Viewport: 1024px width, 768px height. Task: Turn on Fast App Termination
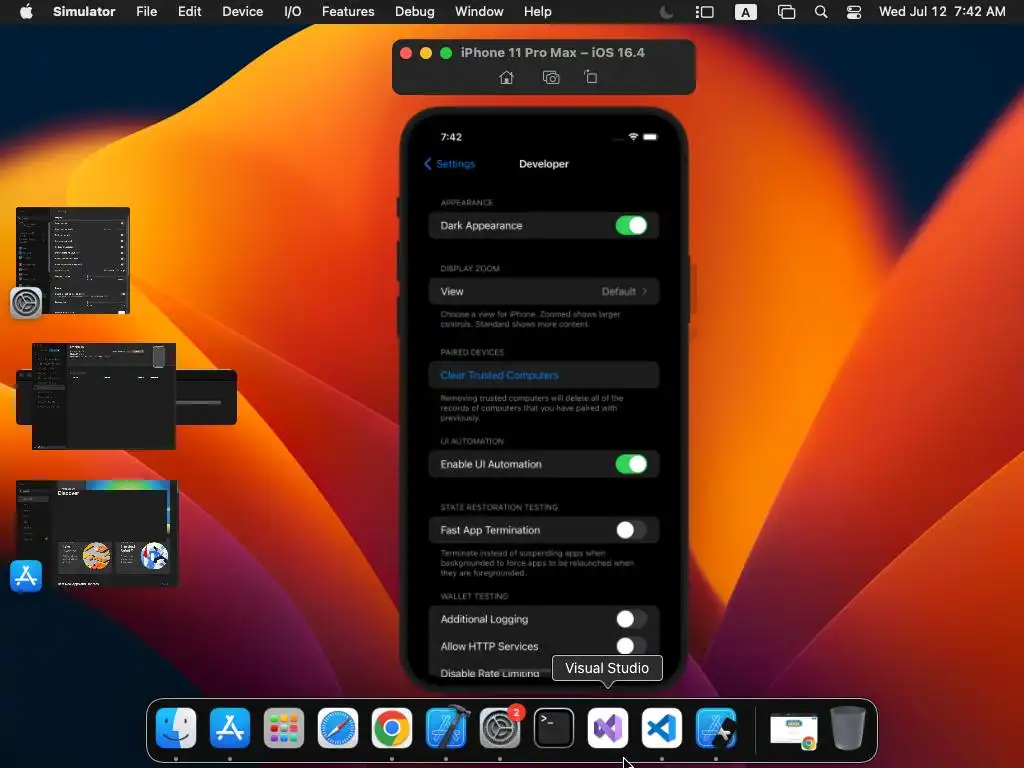point(631,530)
